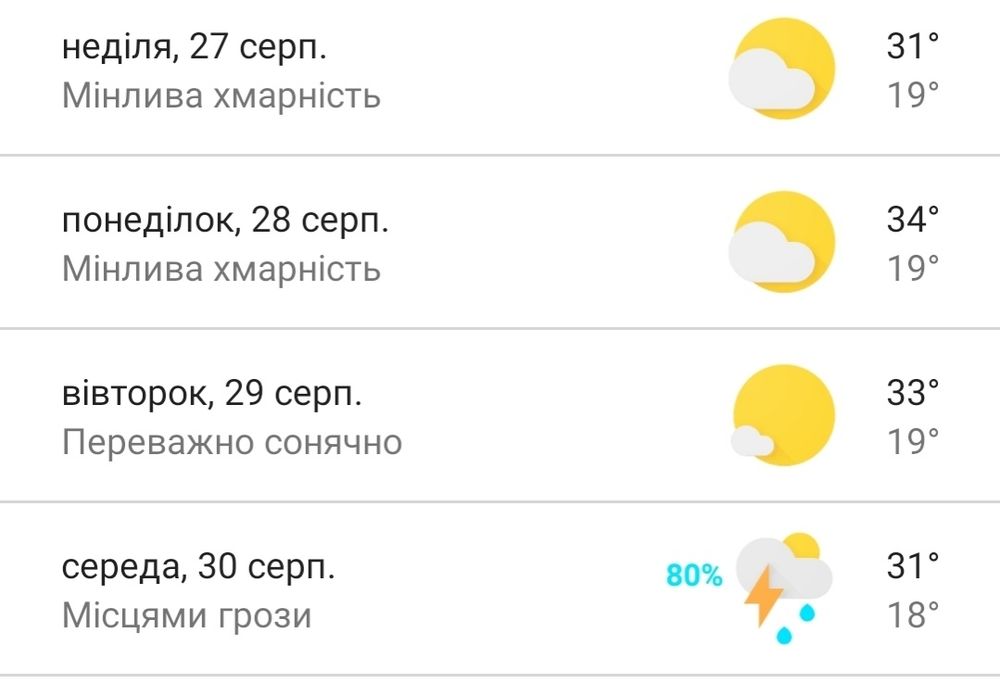Click the 80% precipitation chance label
The height and width of the screenshot is (683, 1000).
click(x=694, y=575)
